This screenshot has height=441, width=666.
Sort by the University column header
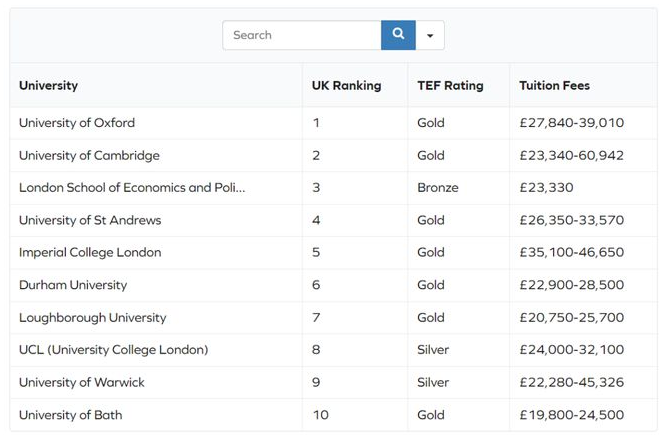pos(48,85)
